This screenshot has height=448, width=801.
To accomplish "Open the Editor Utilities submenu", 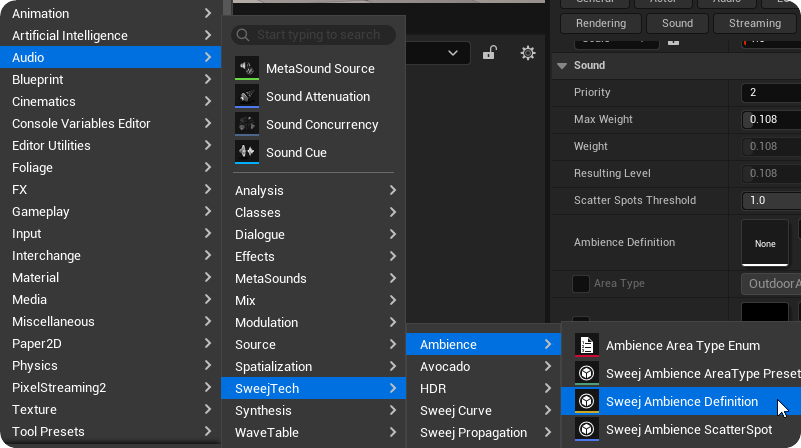I will click(110, 145).
